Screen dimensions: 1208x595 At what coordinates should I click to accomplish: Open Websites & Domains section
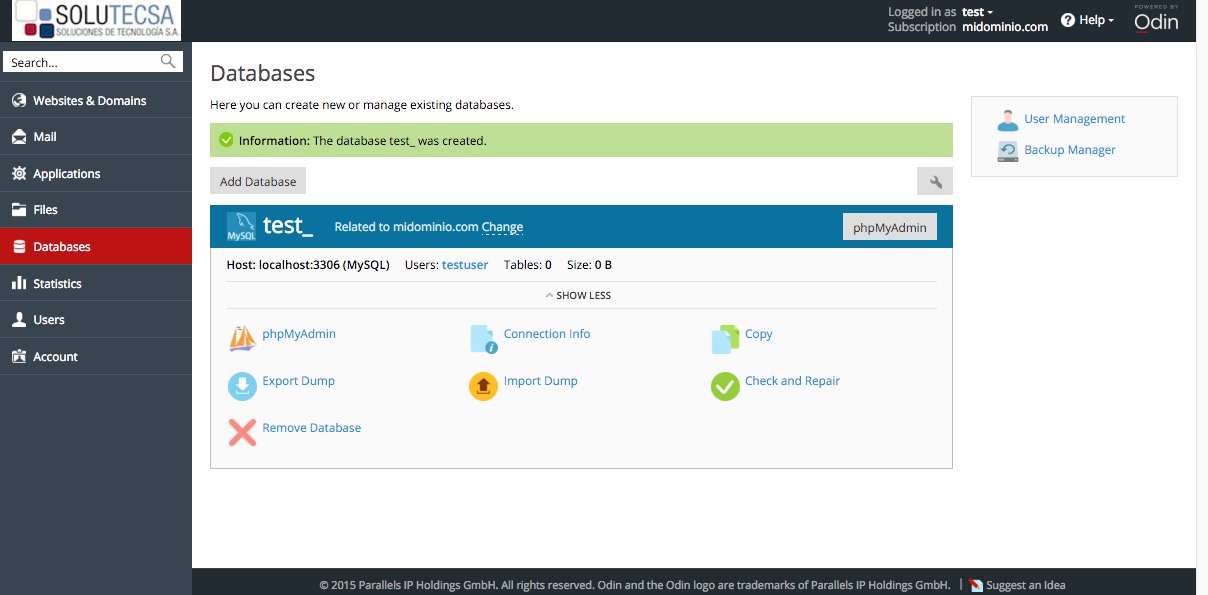point(96,100)
